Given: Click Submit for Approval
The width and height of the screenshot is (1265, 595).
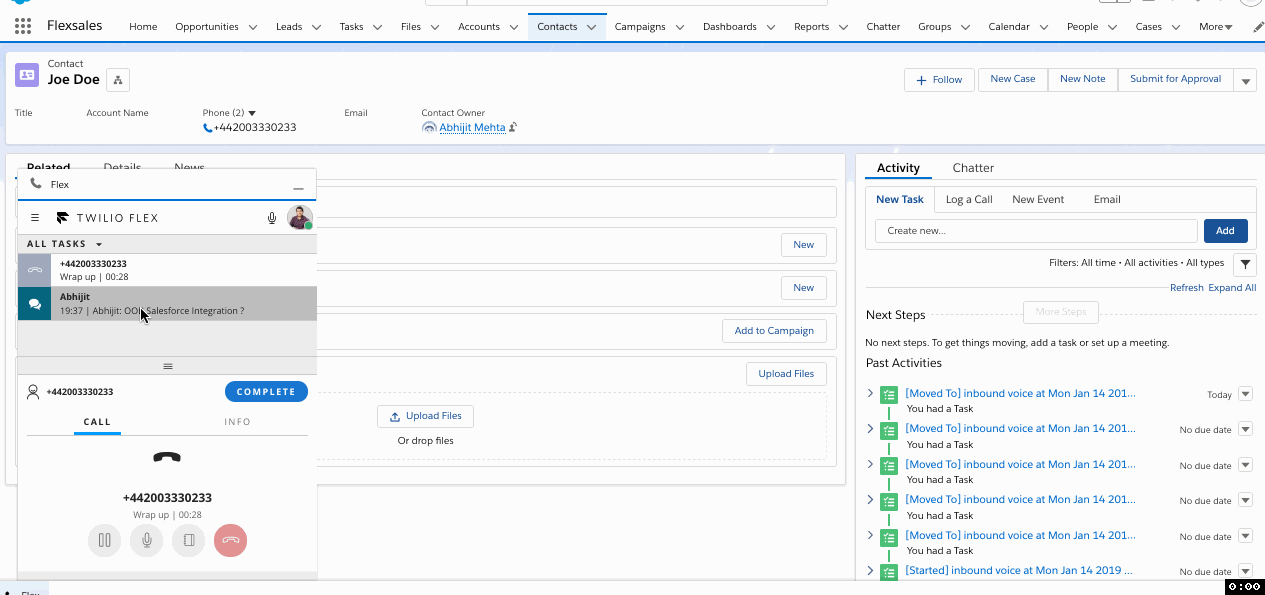Looking at the screenshot, I should point(1175,79).
